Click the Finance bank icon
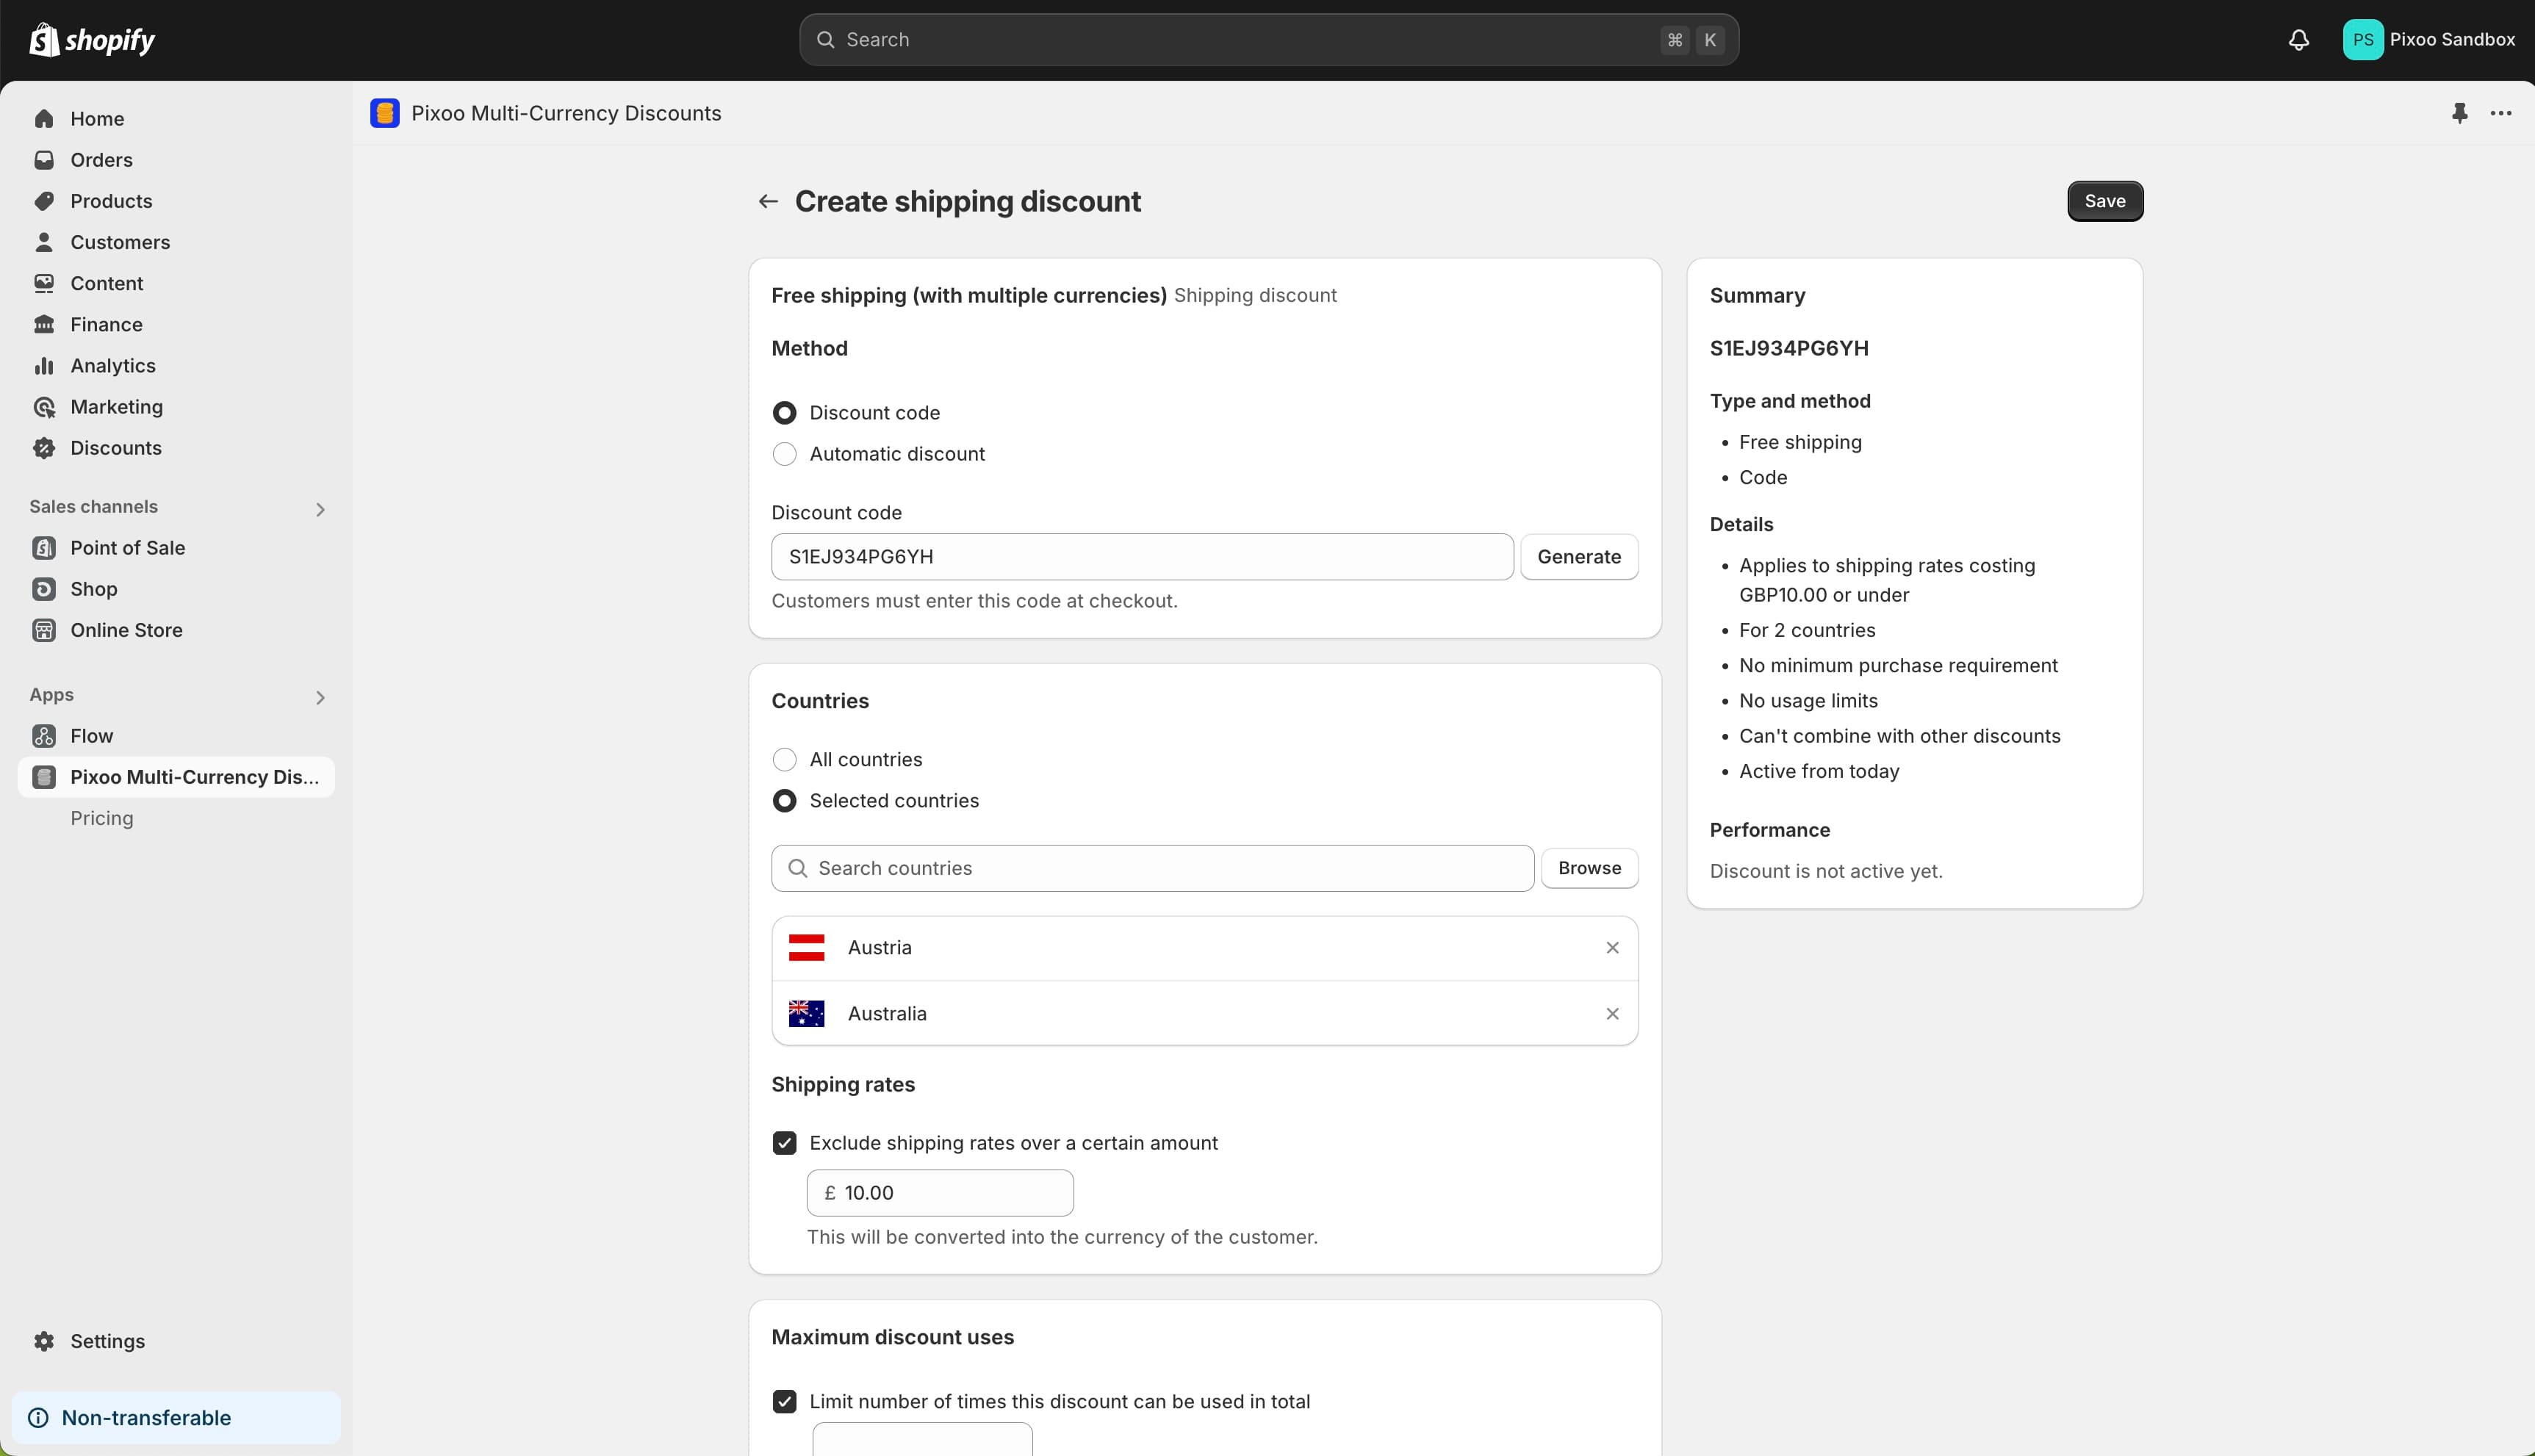Image resolution: width=2535 pixels, height=1456 pixels. (44, 324)
